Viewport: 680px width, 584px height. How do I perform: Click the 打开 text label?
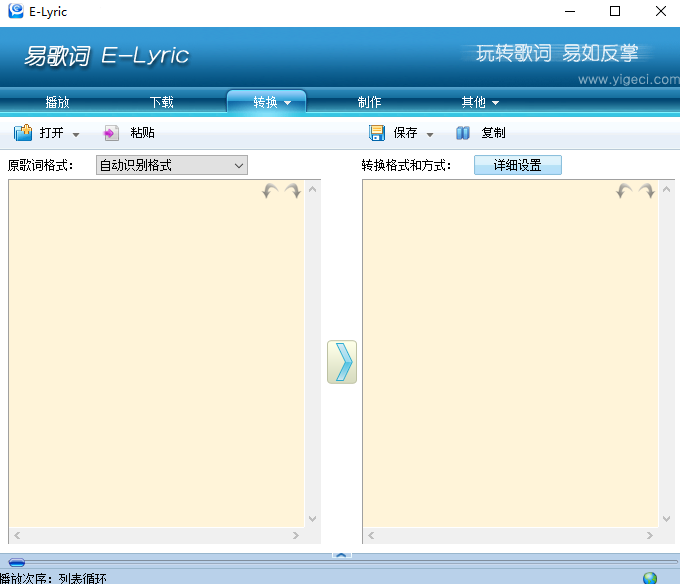click(52, 133)
